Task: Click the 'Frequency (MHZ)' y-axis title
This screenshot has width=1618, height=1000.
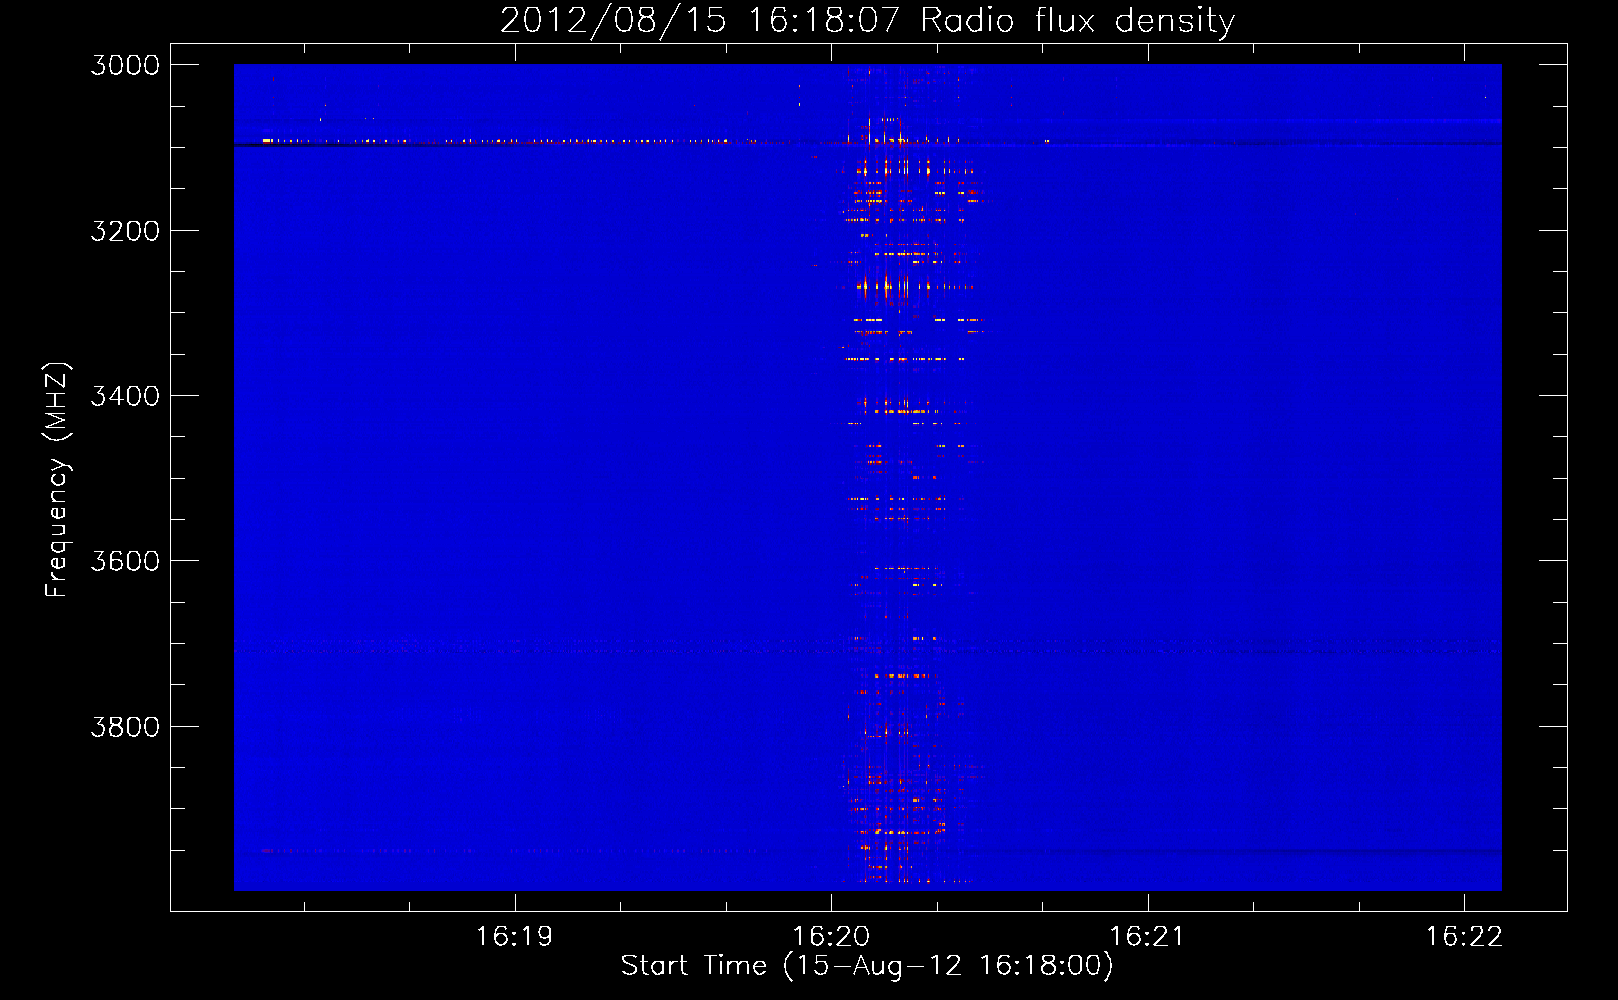Action: click(x=58, y=480)
